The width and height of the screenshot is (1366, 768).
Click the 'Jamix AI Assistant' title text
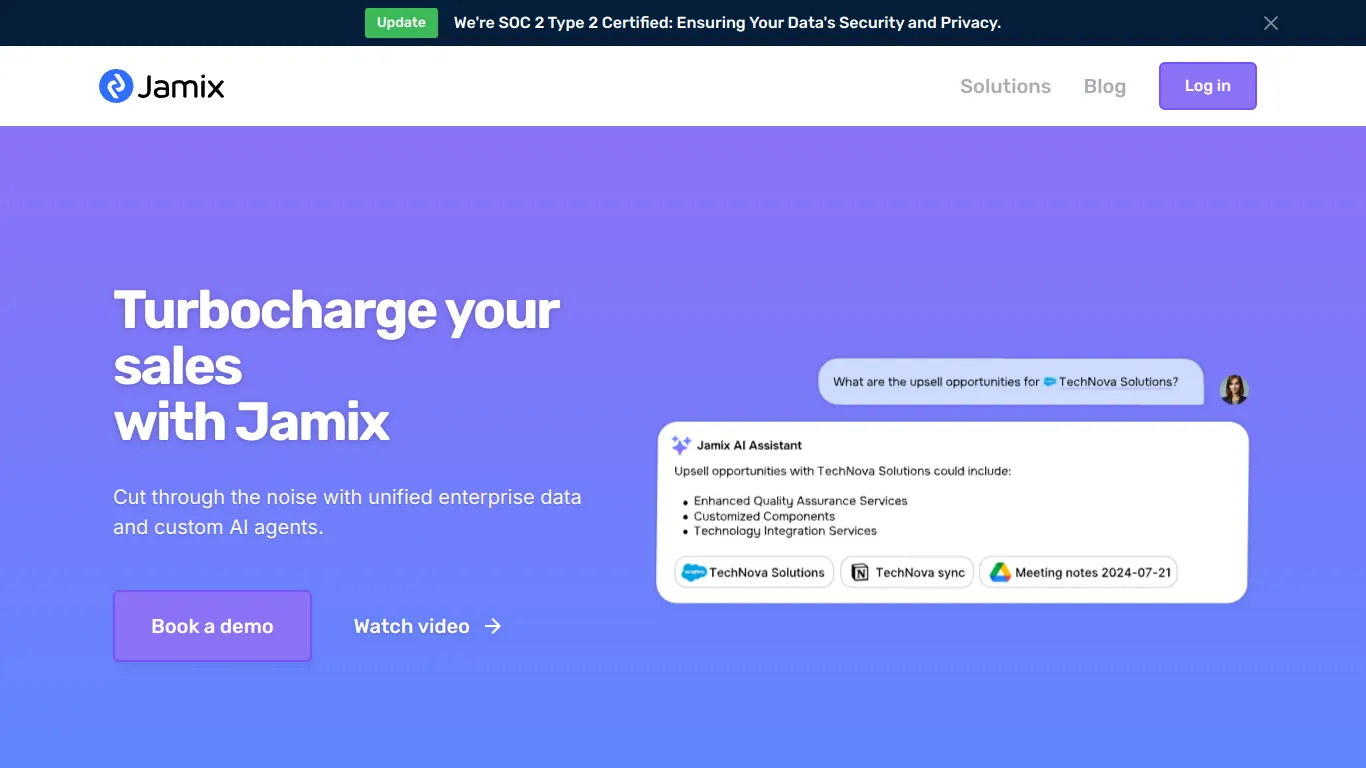coord(749,445)
